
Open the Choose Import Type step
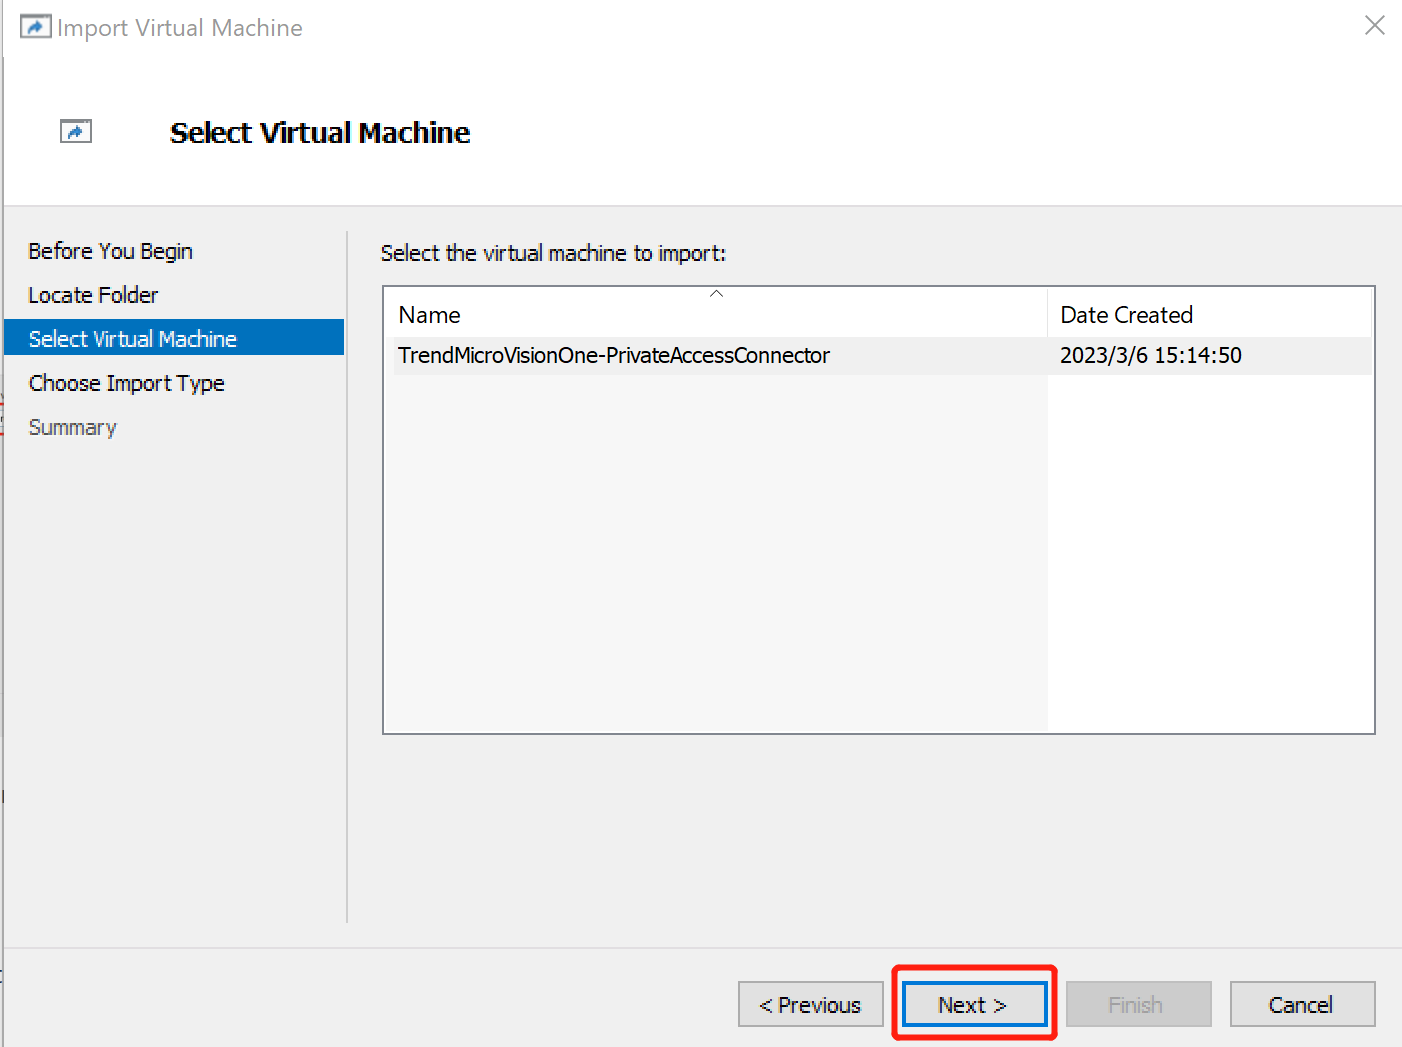tap(126, 383)
